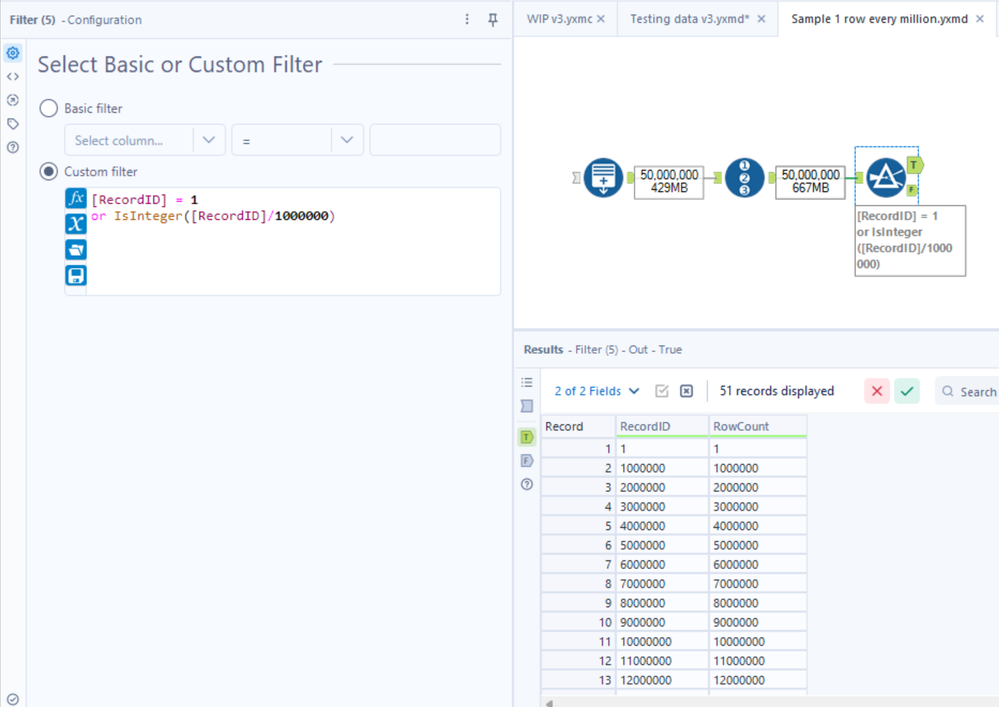Click the fx functions icon in expression editor
999x707 pixels.
pos(76,198)
